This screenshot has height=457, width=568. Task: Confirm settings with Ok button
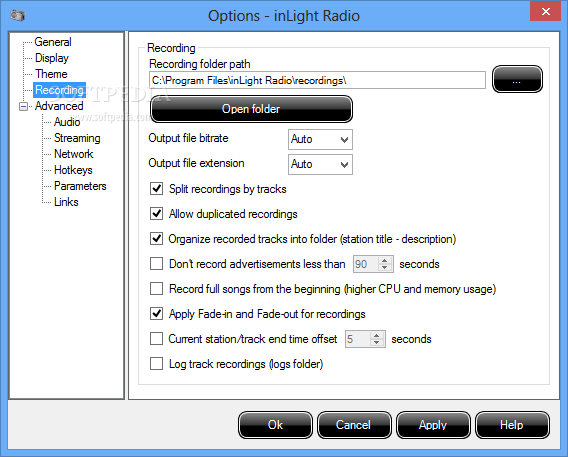276,425
